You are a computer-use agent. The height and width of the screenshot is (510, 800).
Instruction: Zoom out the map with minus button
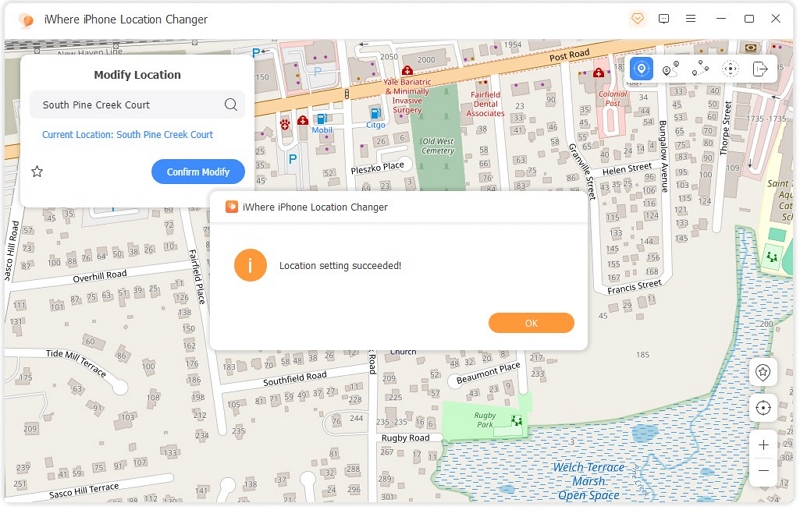click(x=763, y=470)
